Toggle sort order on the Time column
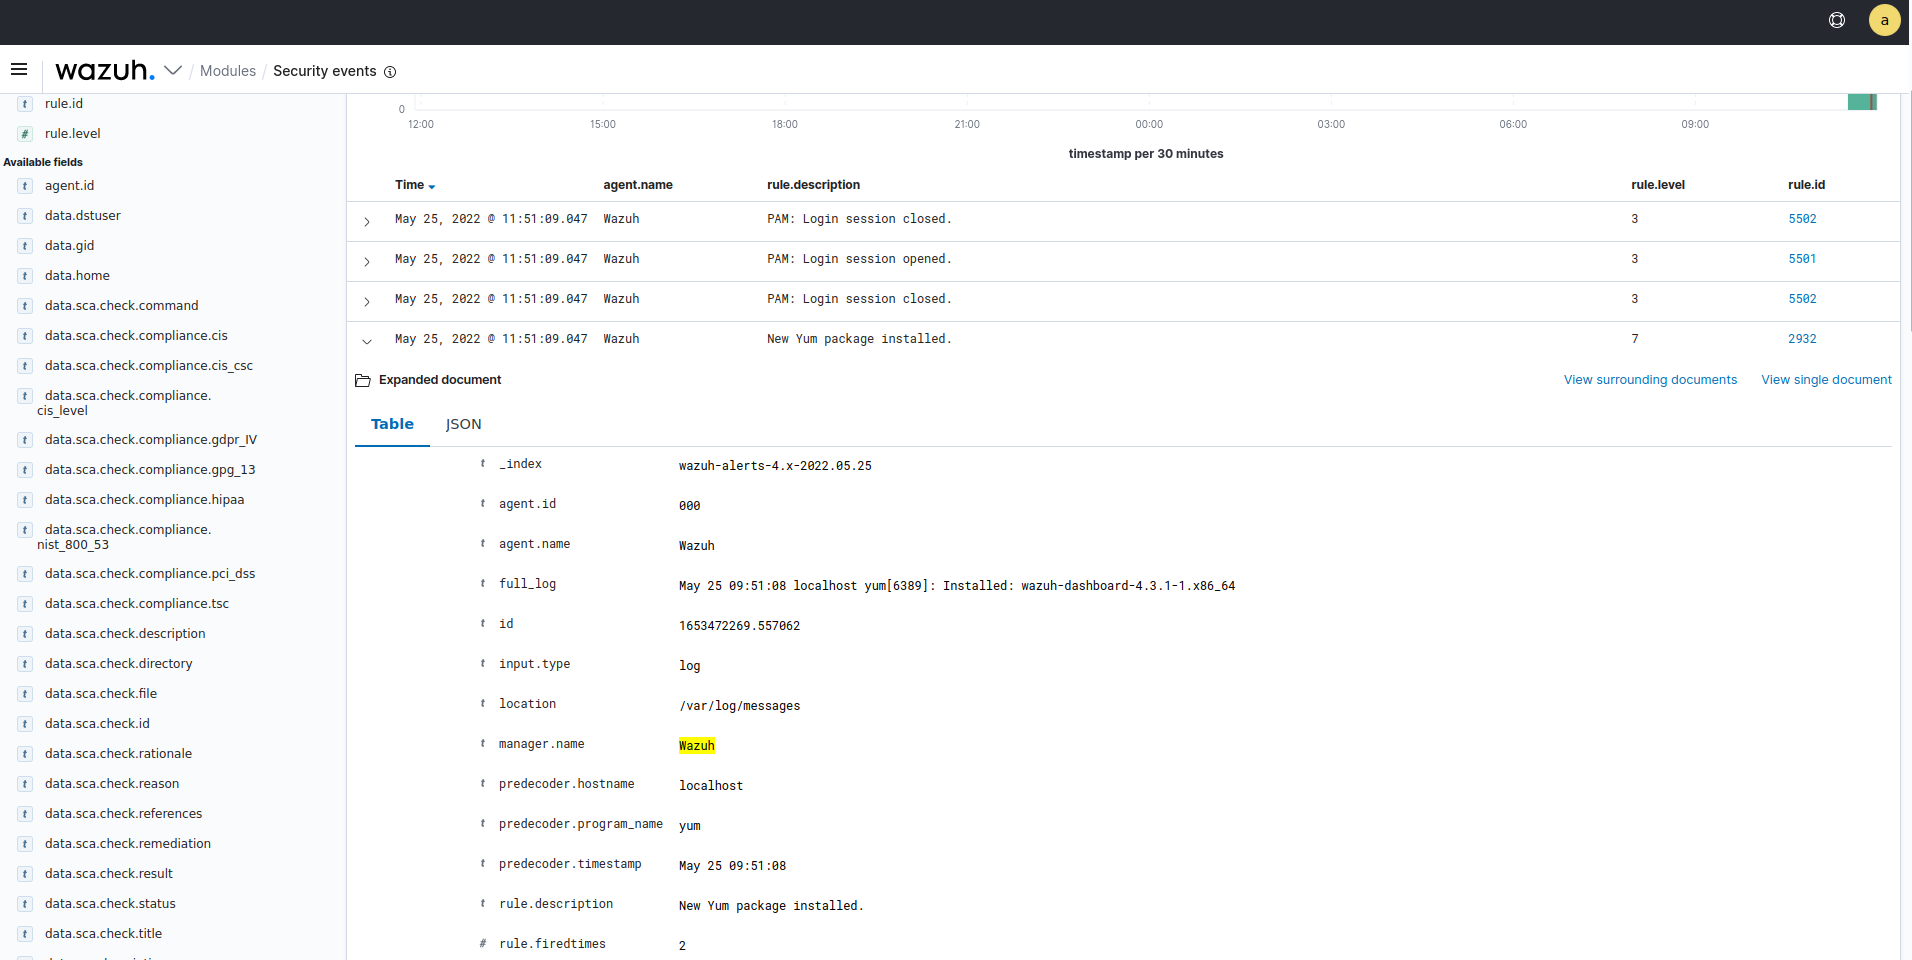Screen dimensions: 1912x960 pyautogui.click(x=432, y=186)
